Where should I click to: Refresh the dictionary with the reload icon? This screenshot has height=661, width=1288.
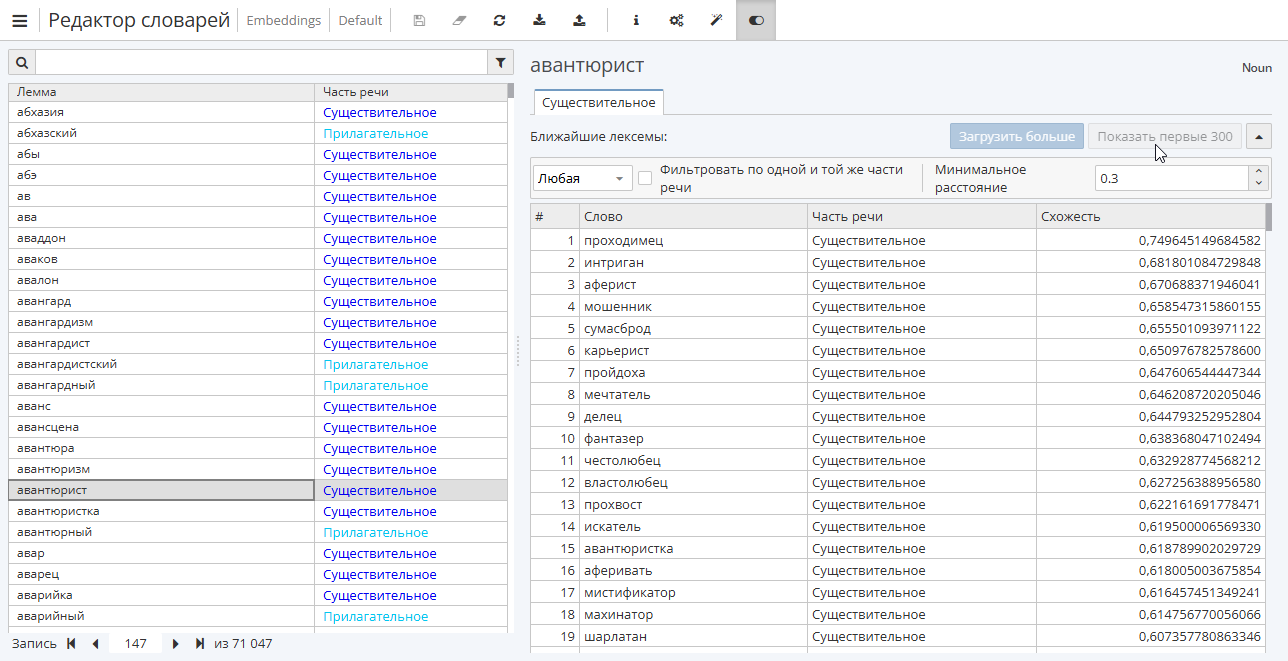click(x=499, y=20)
